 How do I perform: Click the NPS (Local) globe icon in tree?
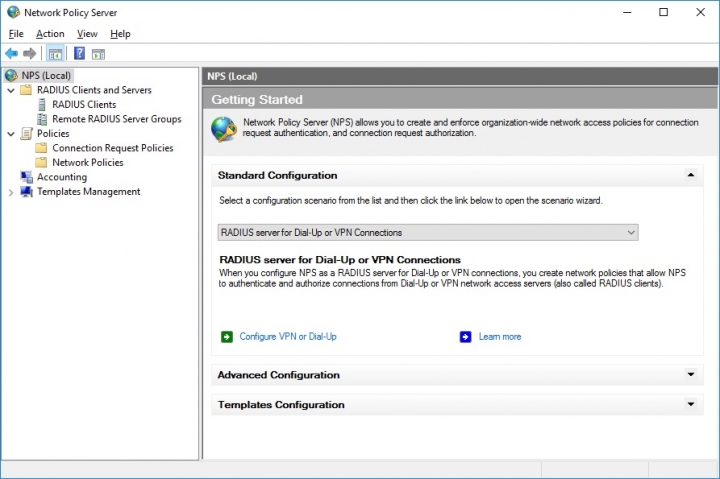click(11, 75)
